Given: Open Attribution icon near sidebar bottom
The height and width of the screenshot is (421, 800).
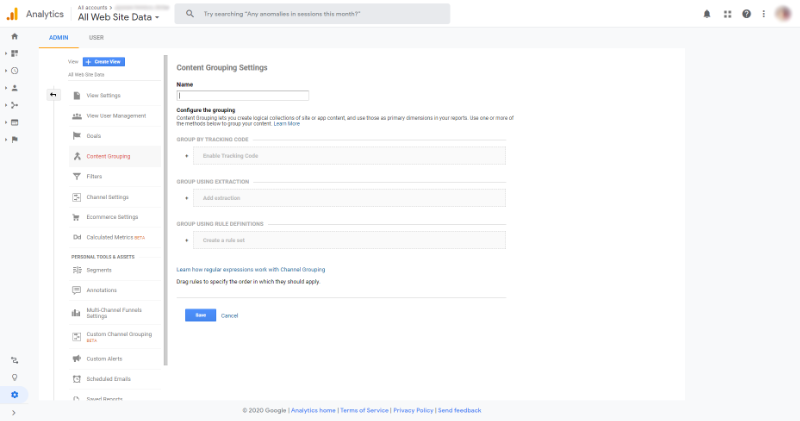Looking at the screenshot, I should point(14,360).
